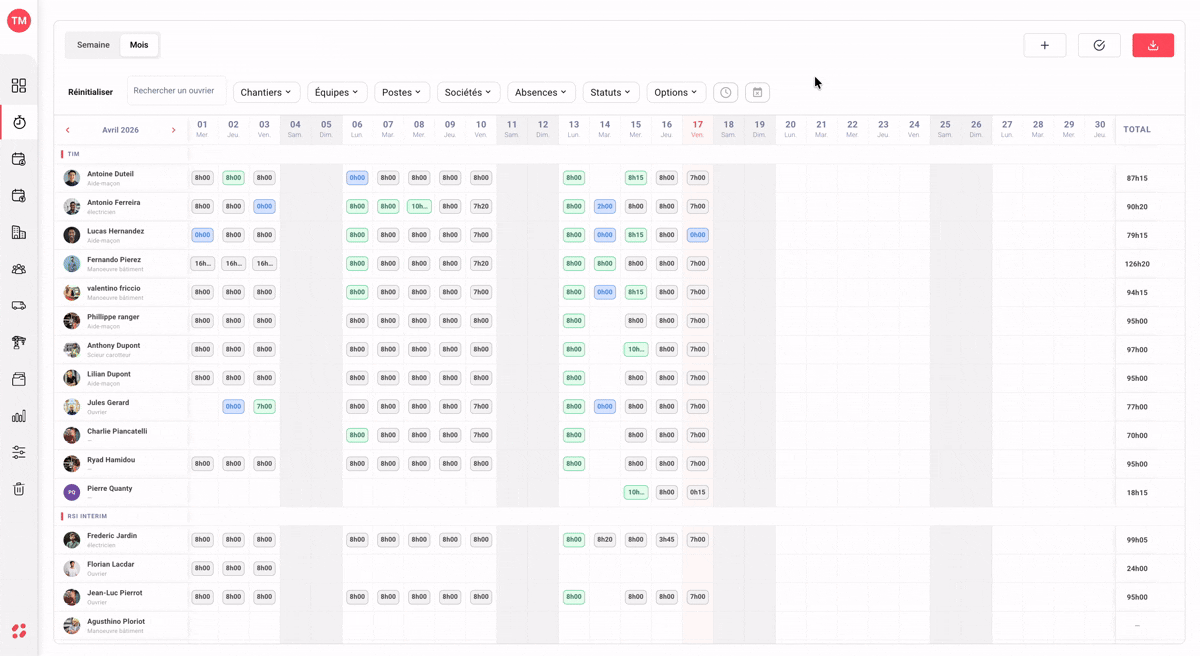The width and height of the screenshot is (1200, 656).
Task: Open Pierre Quanty's 0h15 entry on 17
Action: tap(697, 492)
